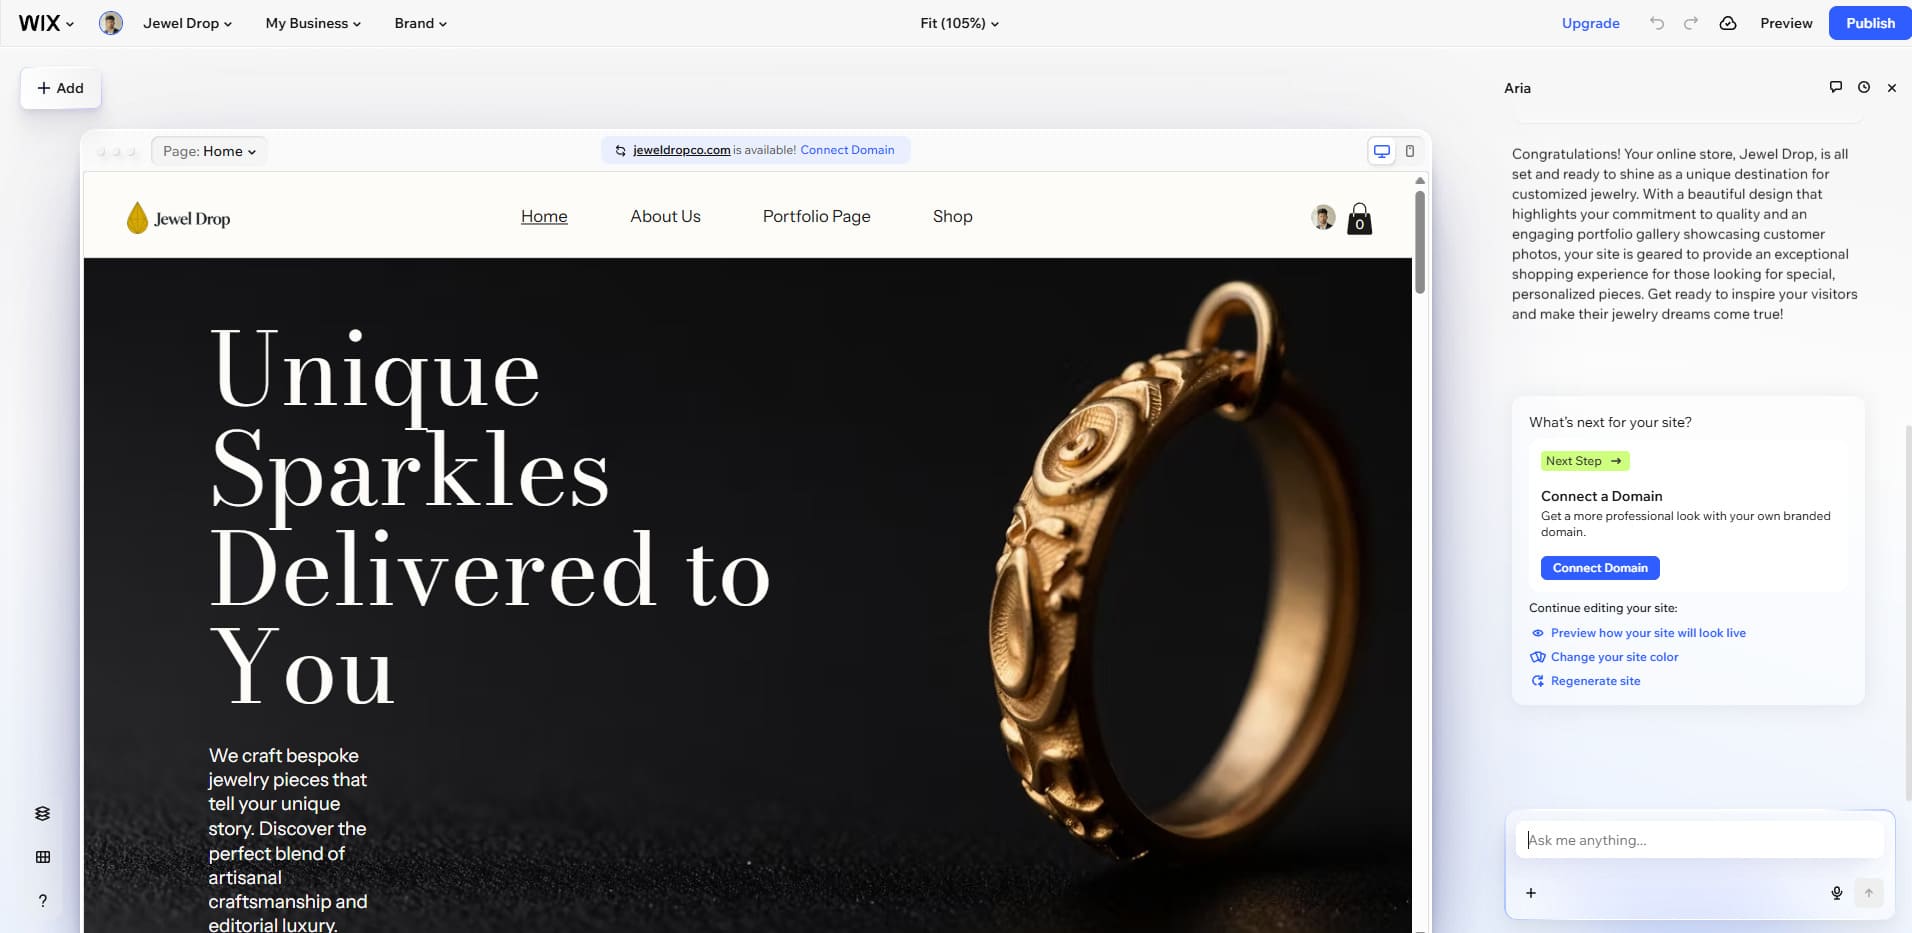This screenshot has width=1912, height=933.
Task: Click the Jewel Drop logo on site
Action: click(179, 218)
